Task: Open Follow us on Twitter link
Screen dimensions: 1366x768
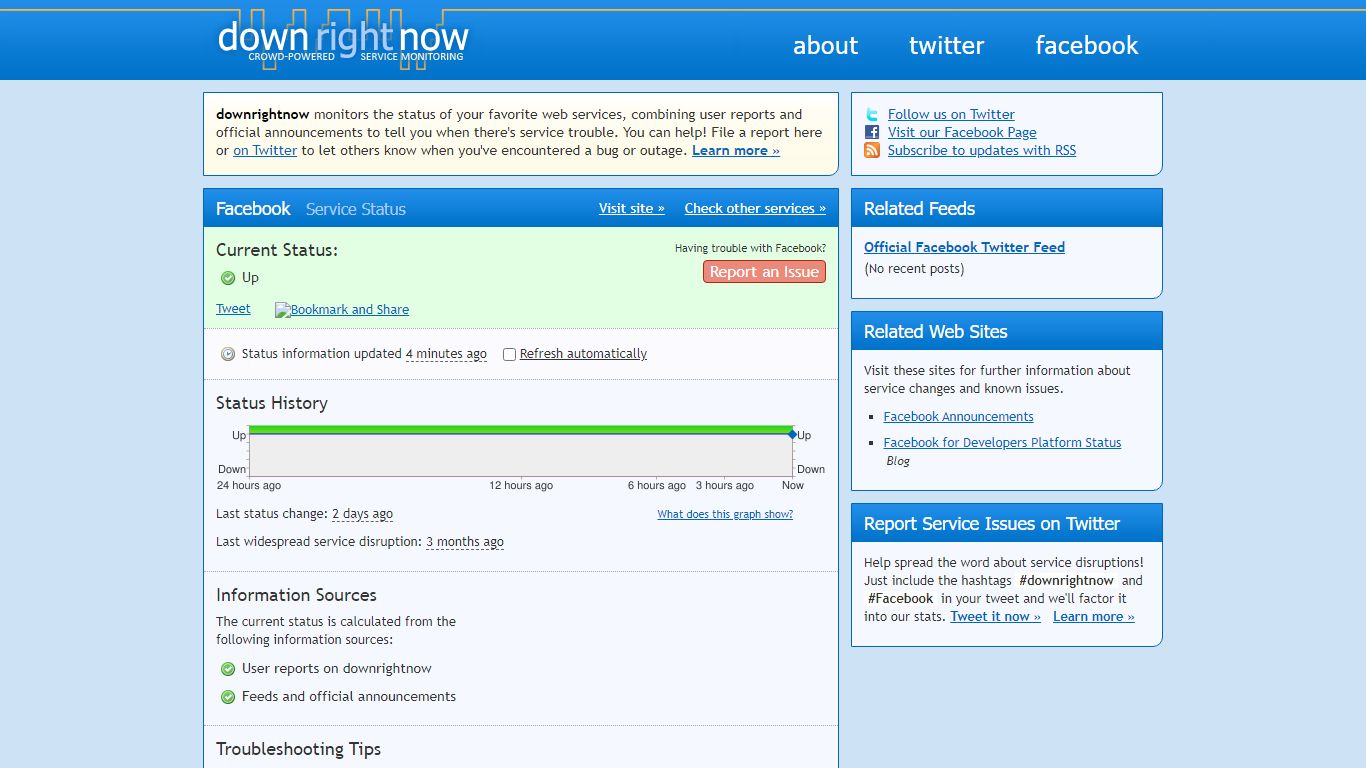Action: click(951, 114)
